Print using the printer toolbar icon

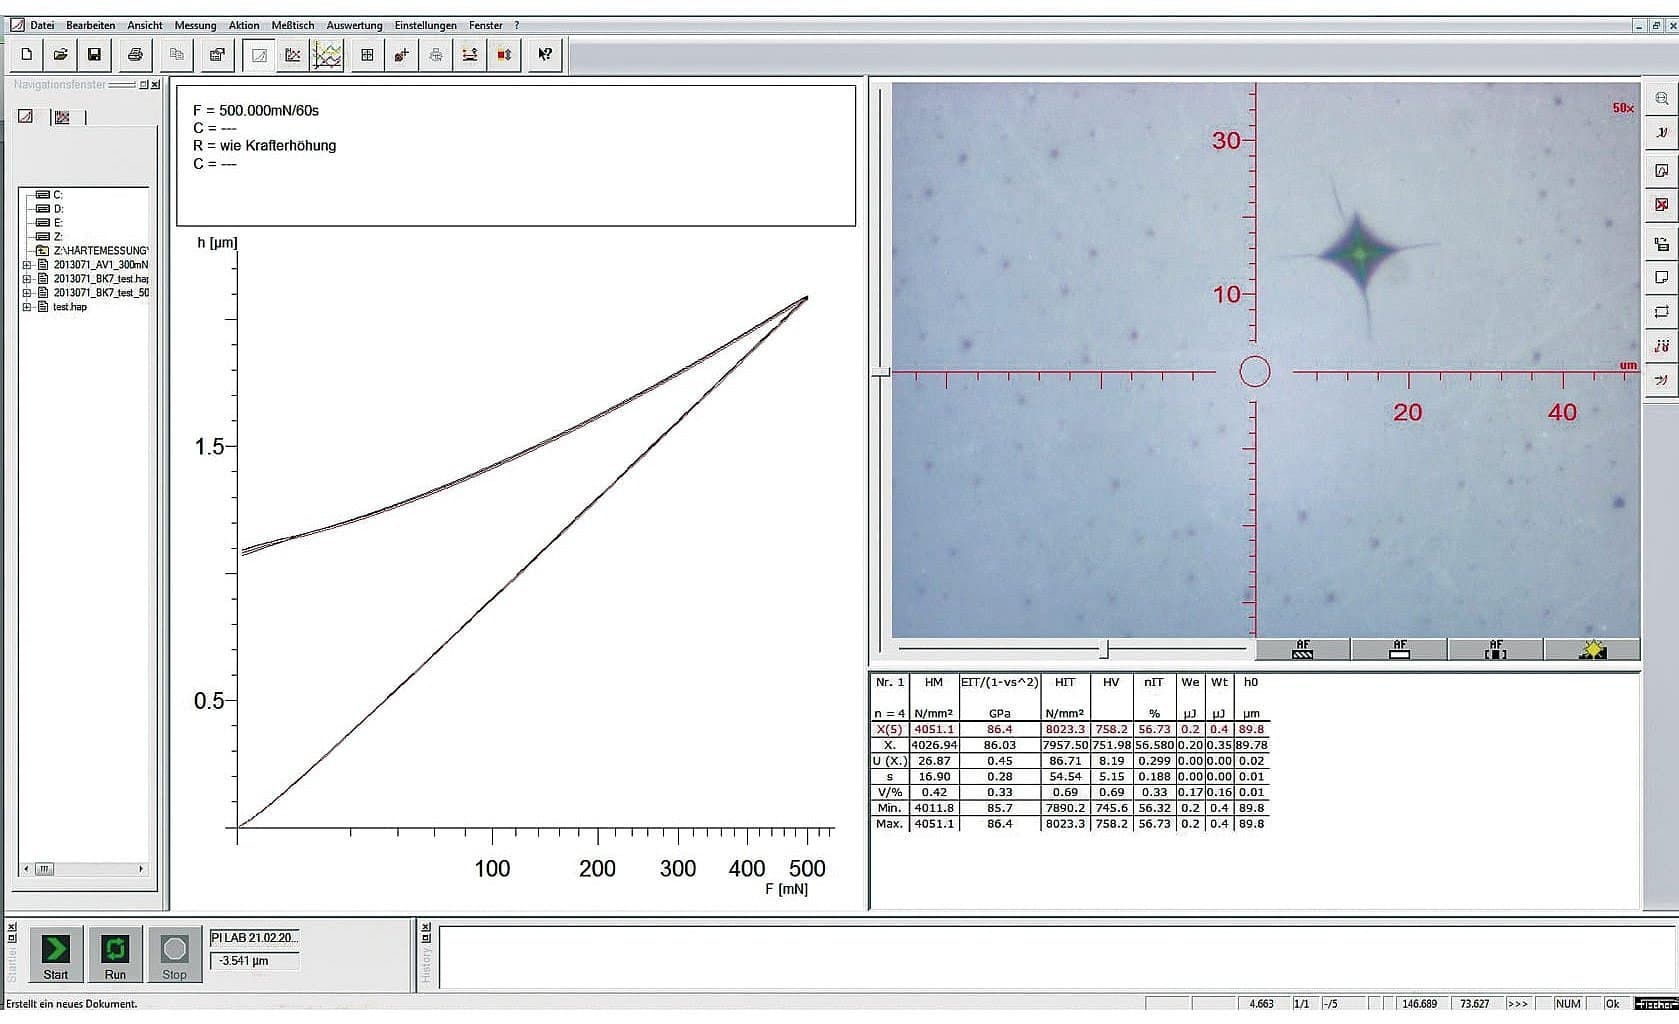[135, 55]
